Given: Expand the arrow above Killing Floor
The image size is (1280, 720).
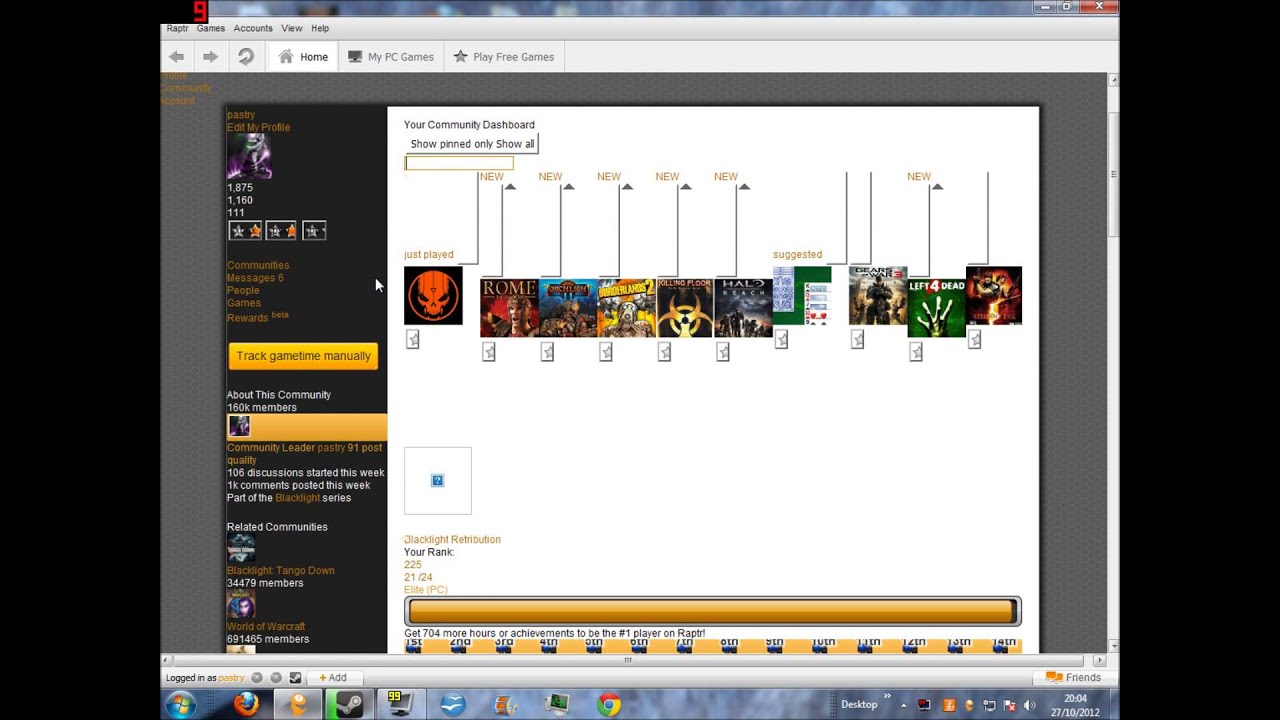Looking at the screenshot, I should [686, 187].
